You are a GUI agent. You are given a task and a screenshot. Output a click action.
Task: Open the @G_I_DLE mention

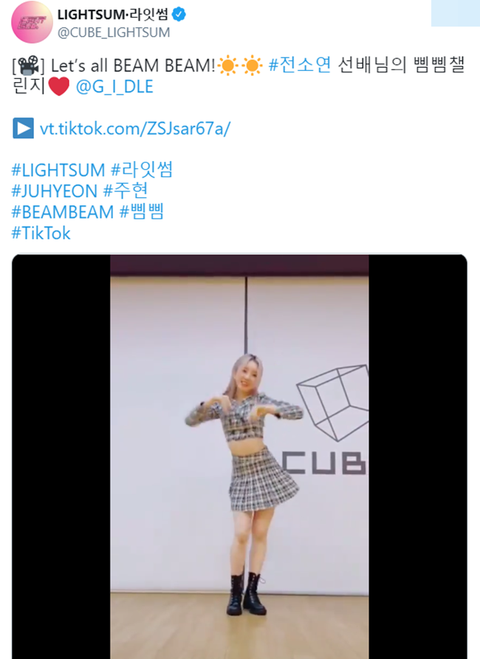pyautogui.click(x=114, y=87)
